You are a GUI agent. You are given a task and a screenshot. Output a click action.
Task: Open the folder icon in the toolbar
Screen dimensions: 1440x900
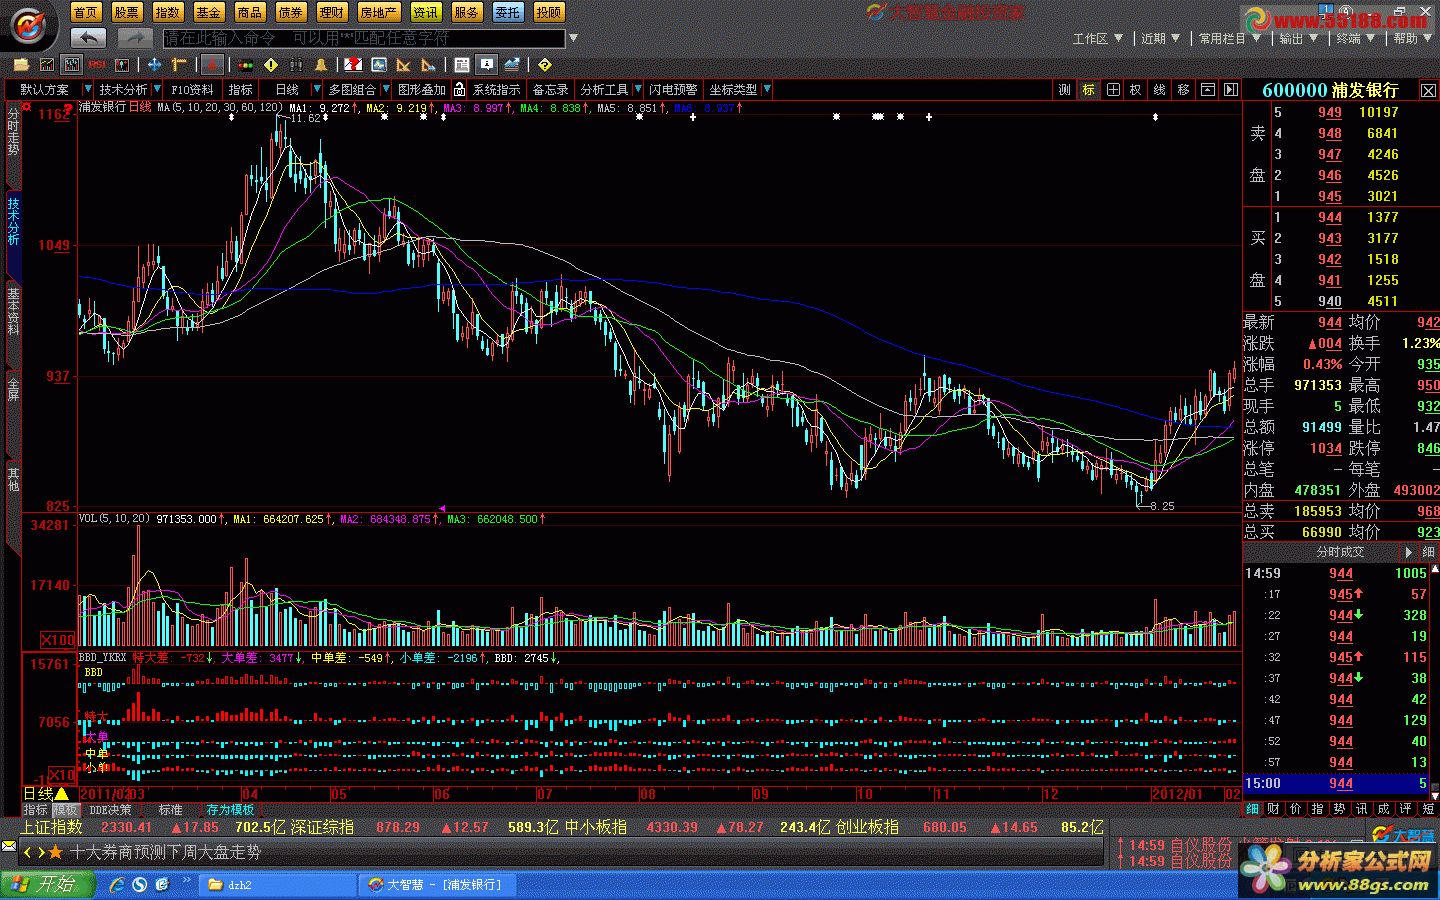21,65
